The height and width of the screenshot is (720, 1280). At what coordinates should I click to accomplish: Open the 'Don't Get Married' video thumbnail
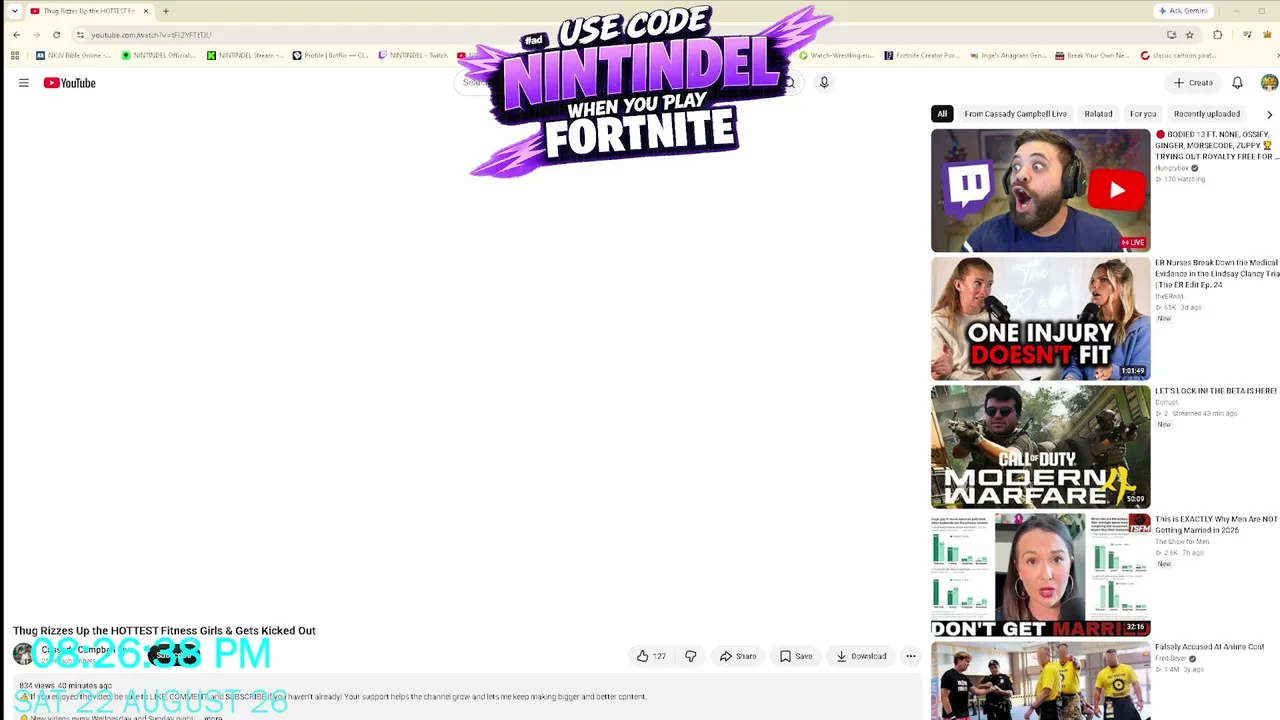(1040, 575)
